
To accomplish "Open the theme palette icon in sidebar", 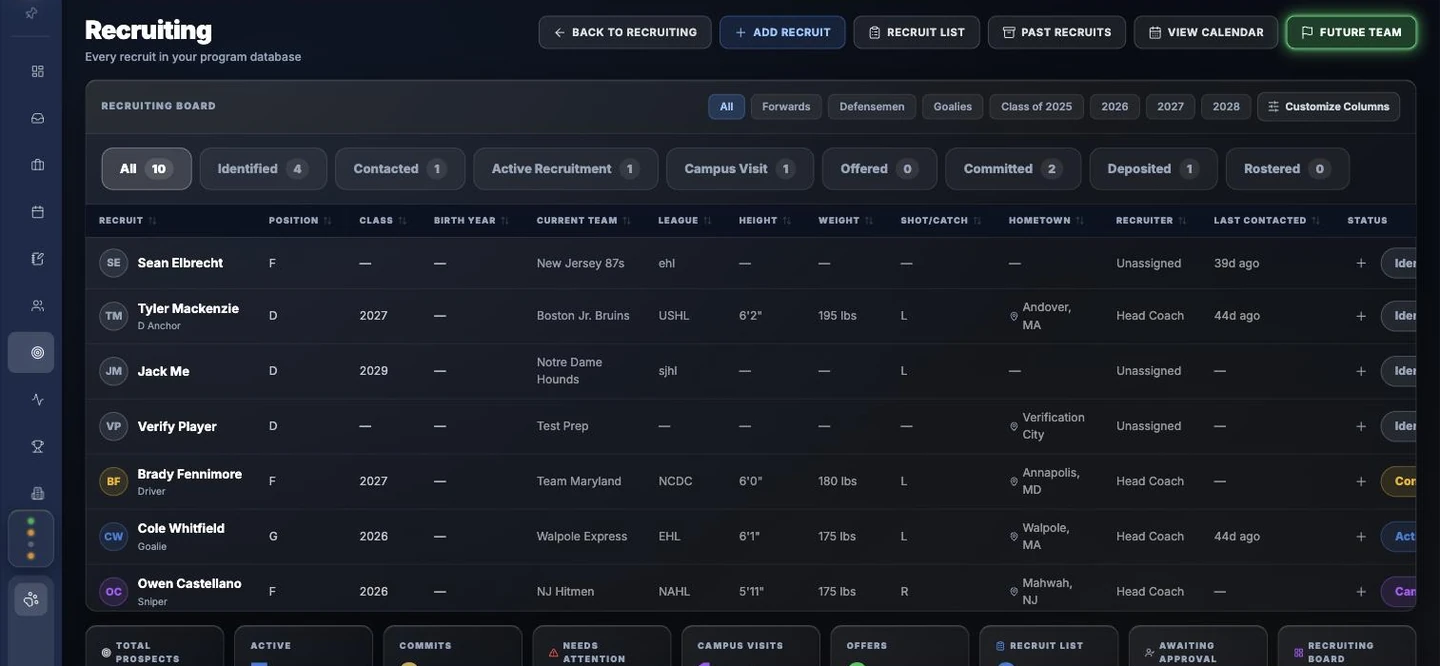I will coord(31,599).
